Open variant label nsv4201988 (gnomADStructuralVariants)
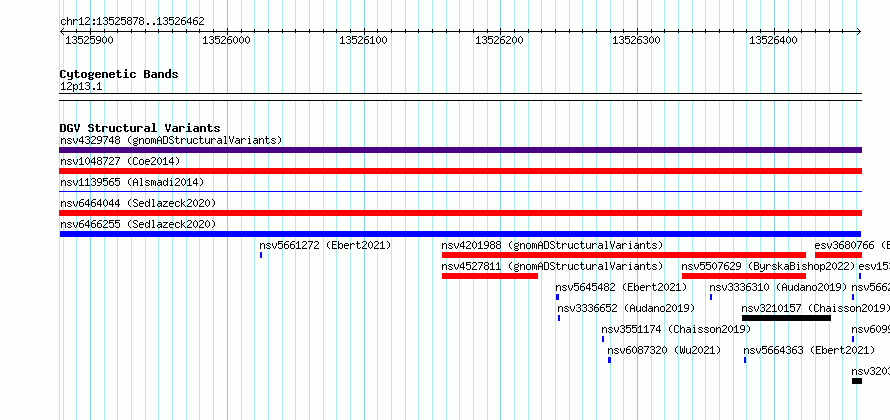 pos(552,246)
